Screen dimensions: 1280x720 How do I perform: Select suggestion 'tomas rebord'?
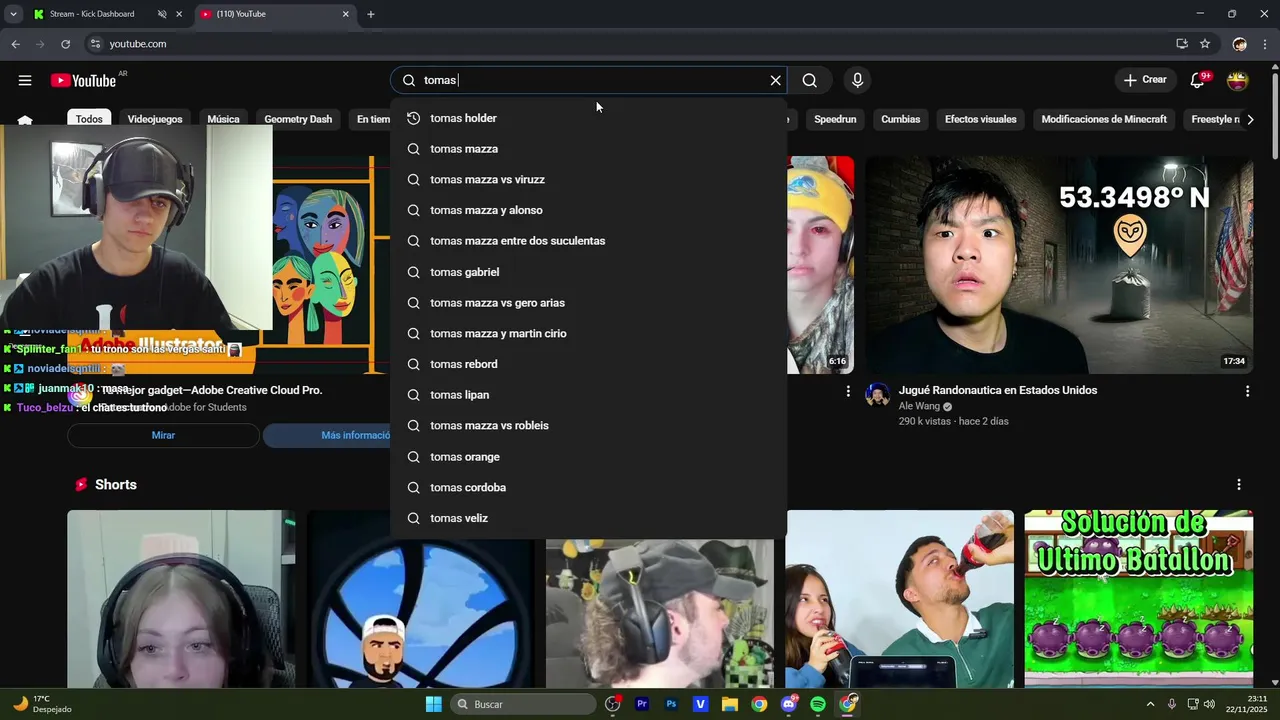588,364
